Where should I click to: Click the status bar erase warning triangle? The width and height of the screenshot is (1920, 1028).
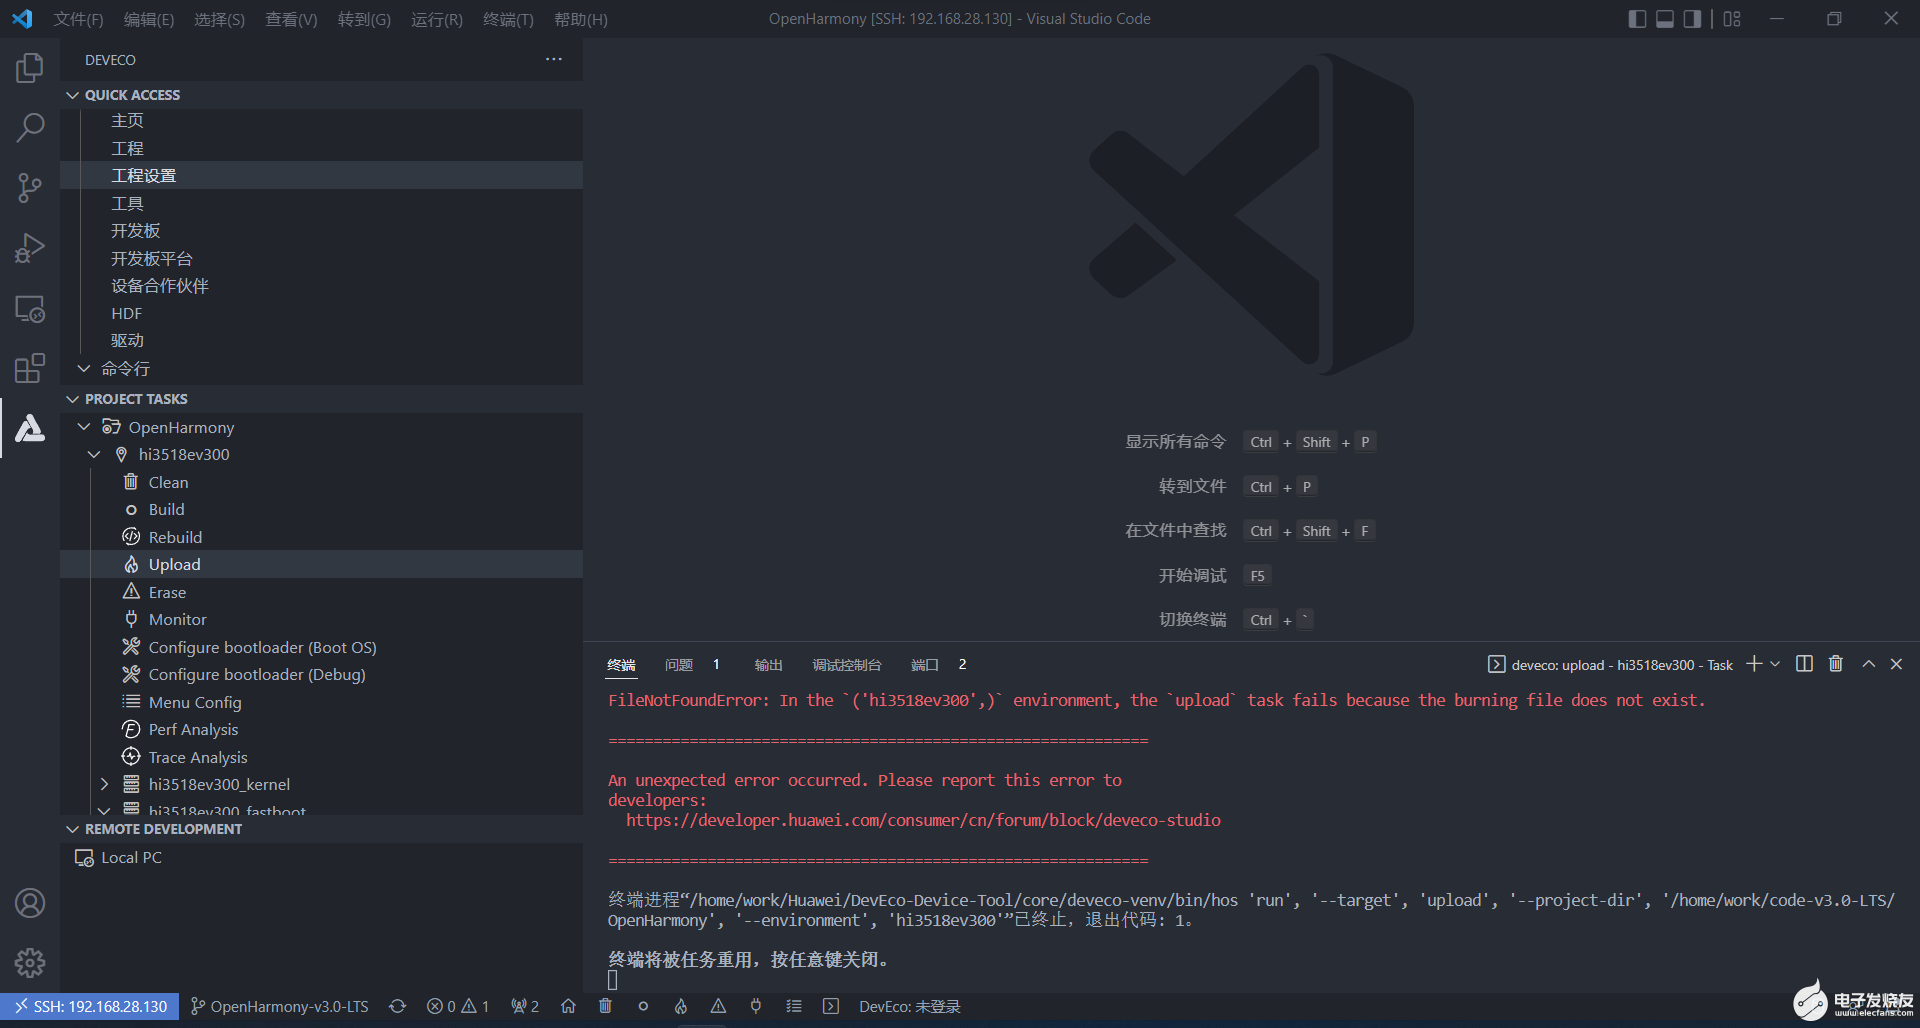pos(718,1006)
